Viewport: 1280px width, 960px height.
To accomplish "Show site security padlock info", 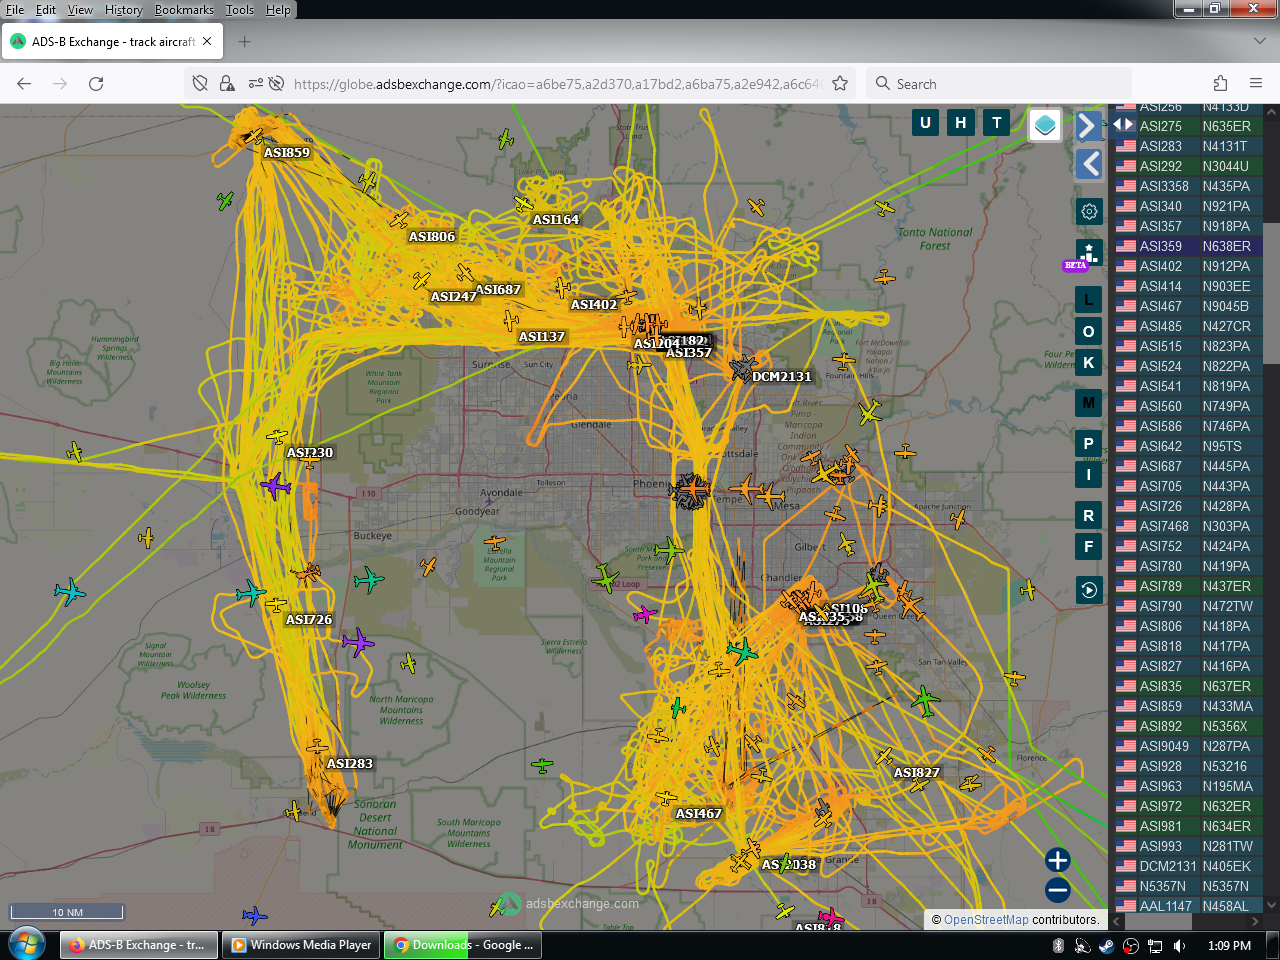I will click(x=227, y=84).
